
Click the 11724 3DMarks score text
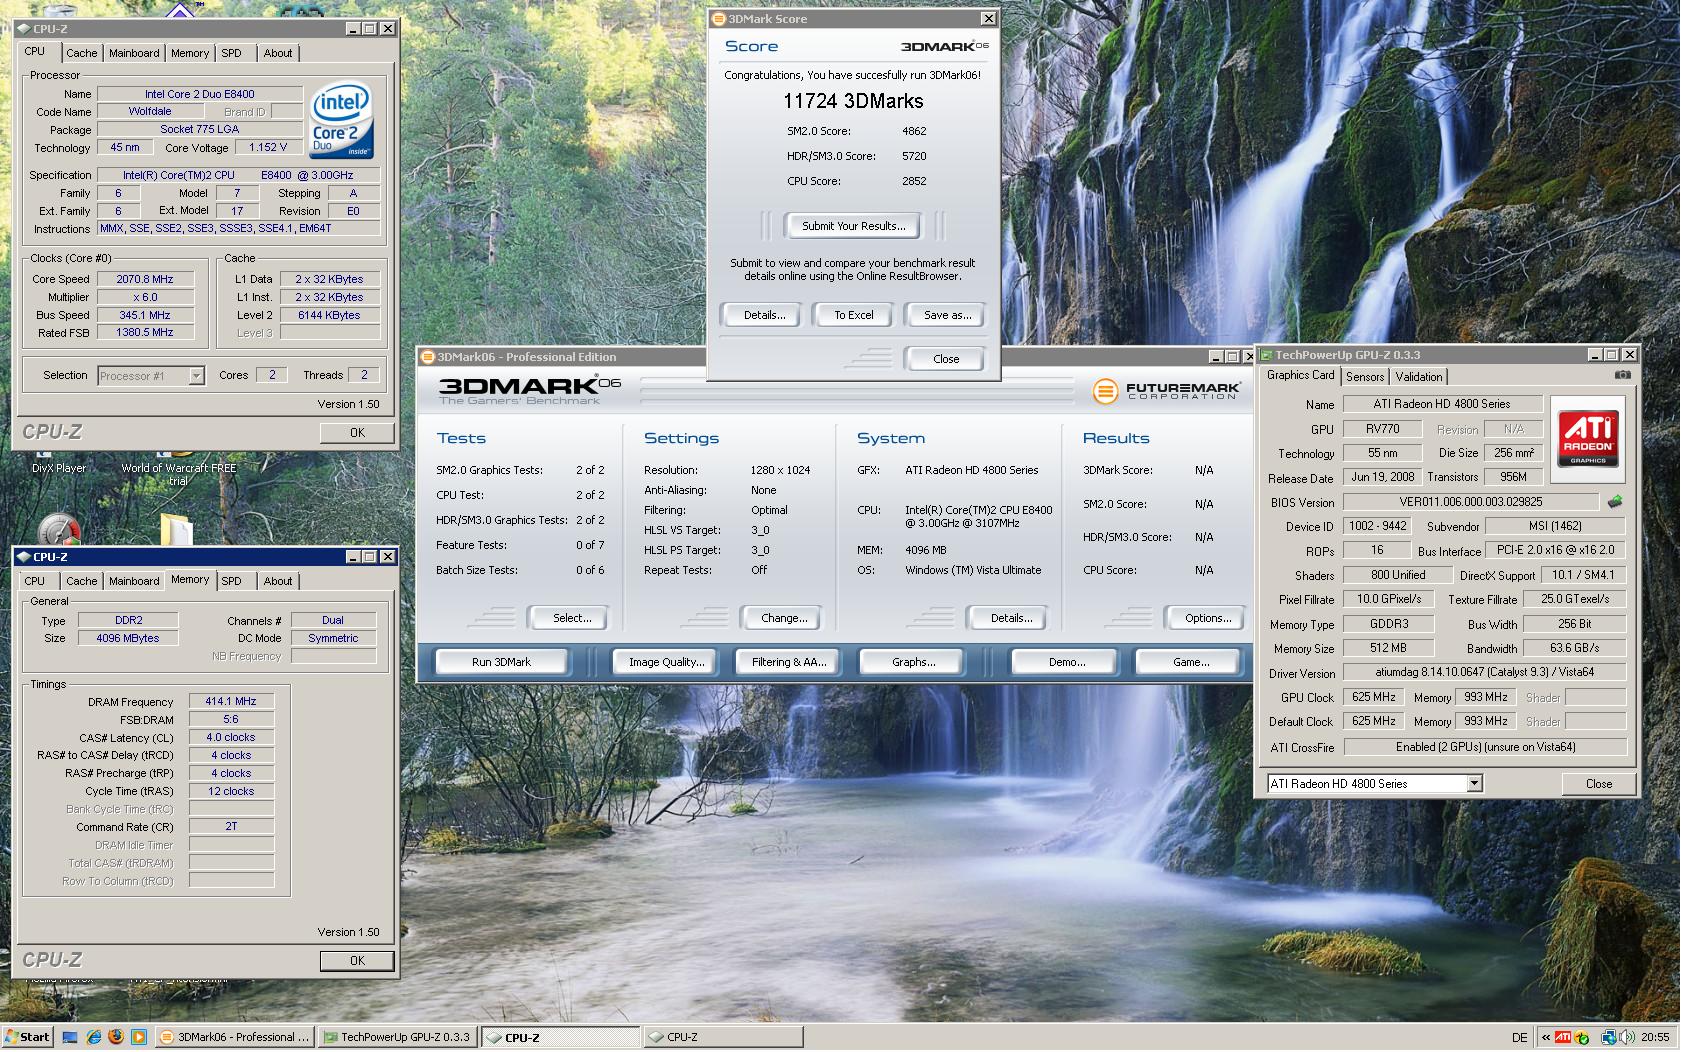coord(853,101)
